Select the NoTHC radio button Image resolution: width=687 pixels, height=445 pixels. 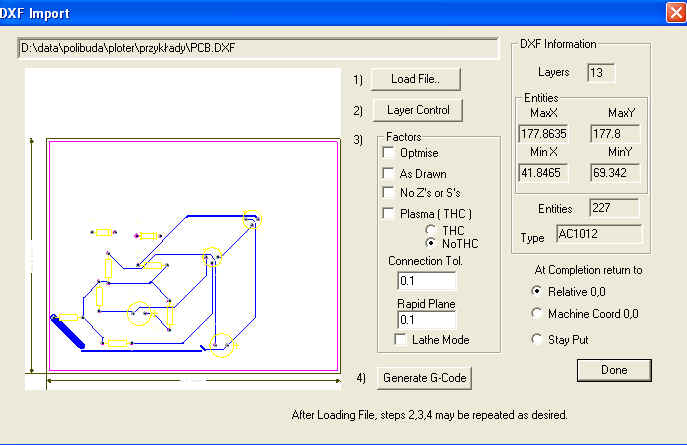(x=431, y=243)
